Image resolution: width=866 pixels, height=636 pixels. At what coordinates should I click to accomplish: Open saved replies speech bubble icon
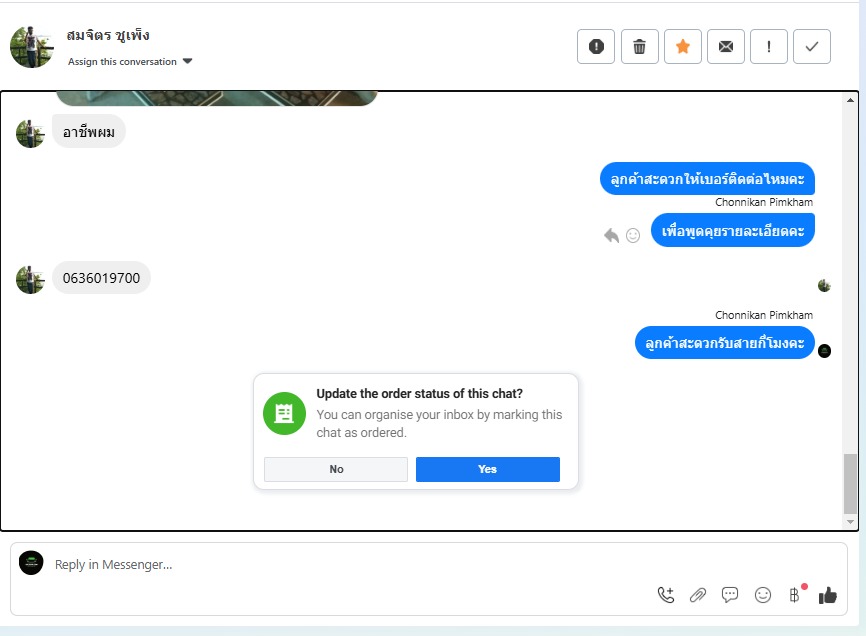coord(730,595)
